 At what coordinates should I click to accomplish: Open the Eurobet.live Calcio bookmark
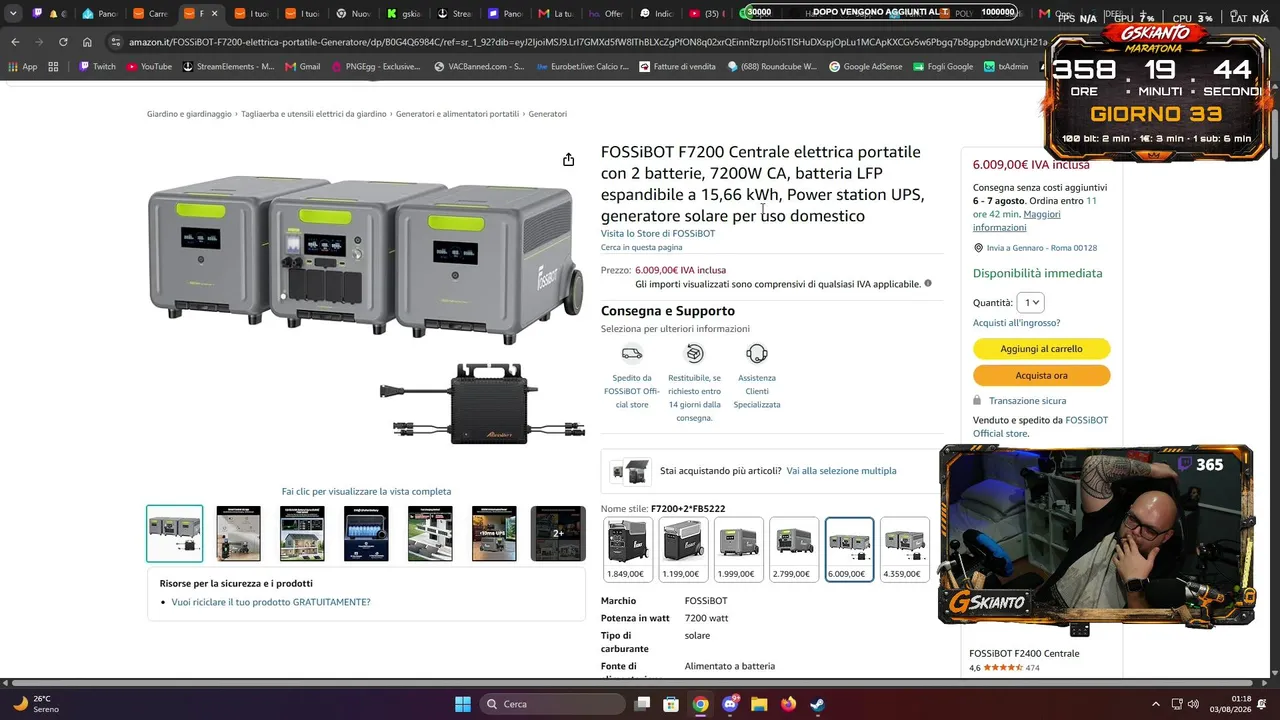click(582, 66)
